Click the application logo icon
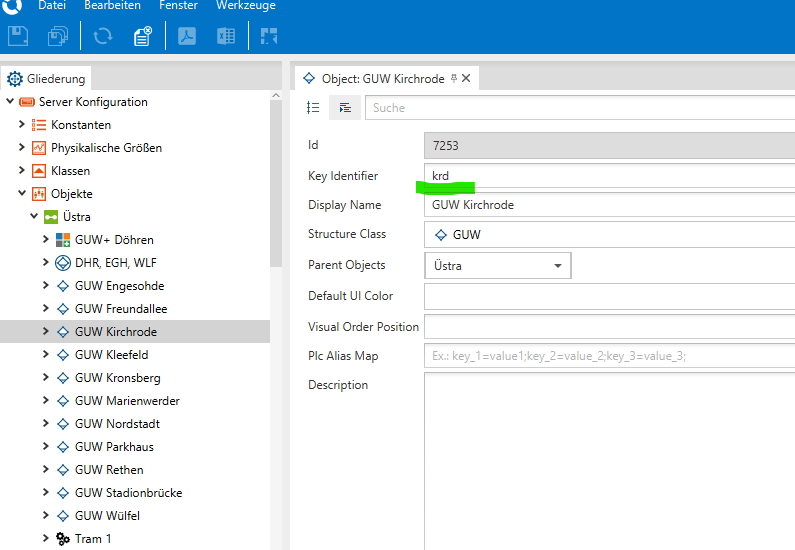 [x=13, y=6]
